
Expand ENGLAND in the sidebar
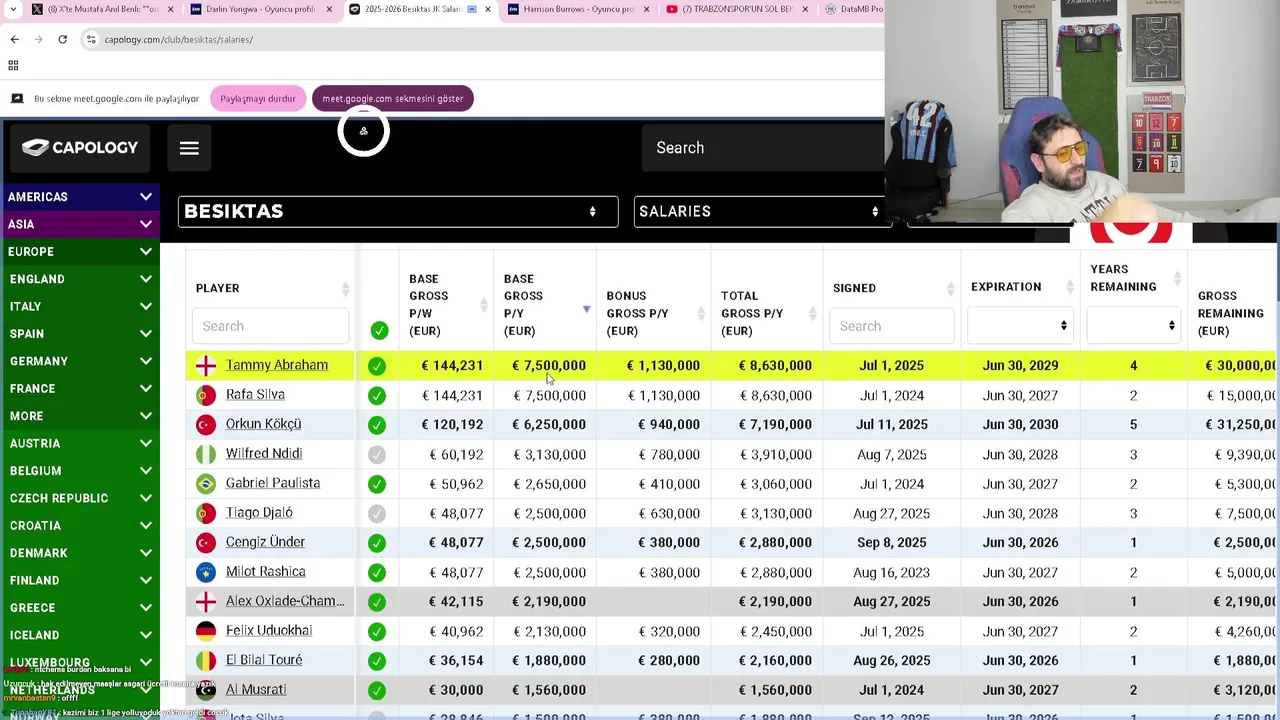coord(80,279)
